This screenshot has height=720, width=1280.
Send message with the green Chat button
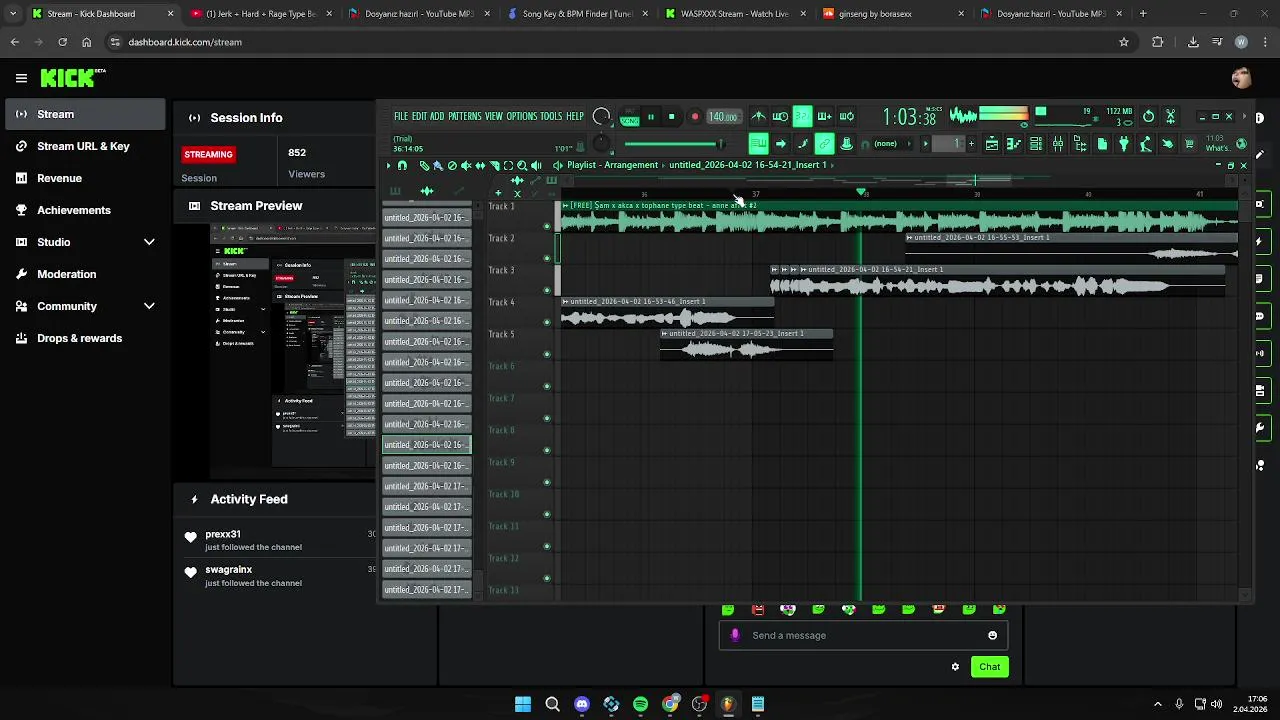coord(989,667)
